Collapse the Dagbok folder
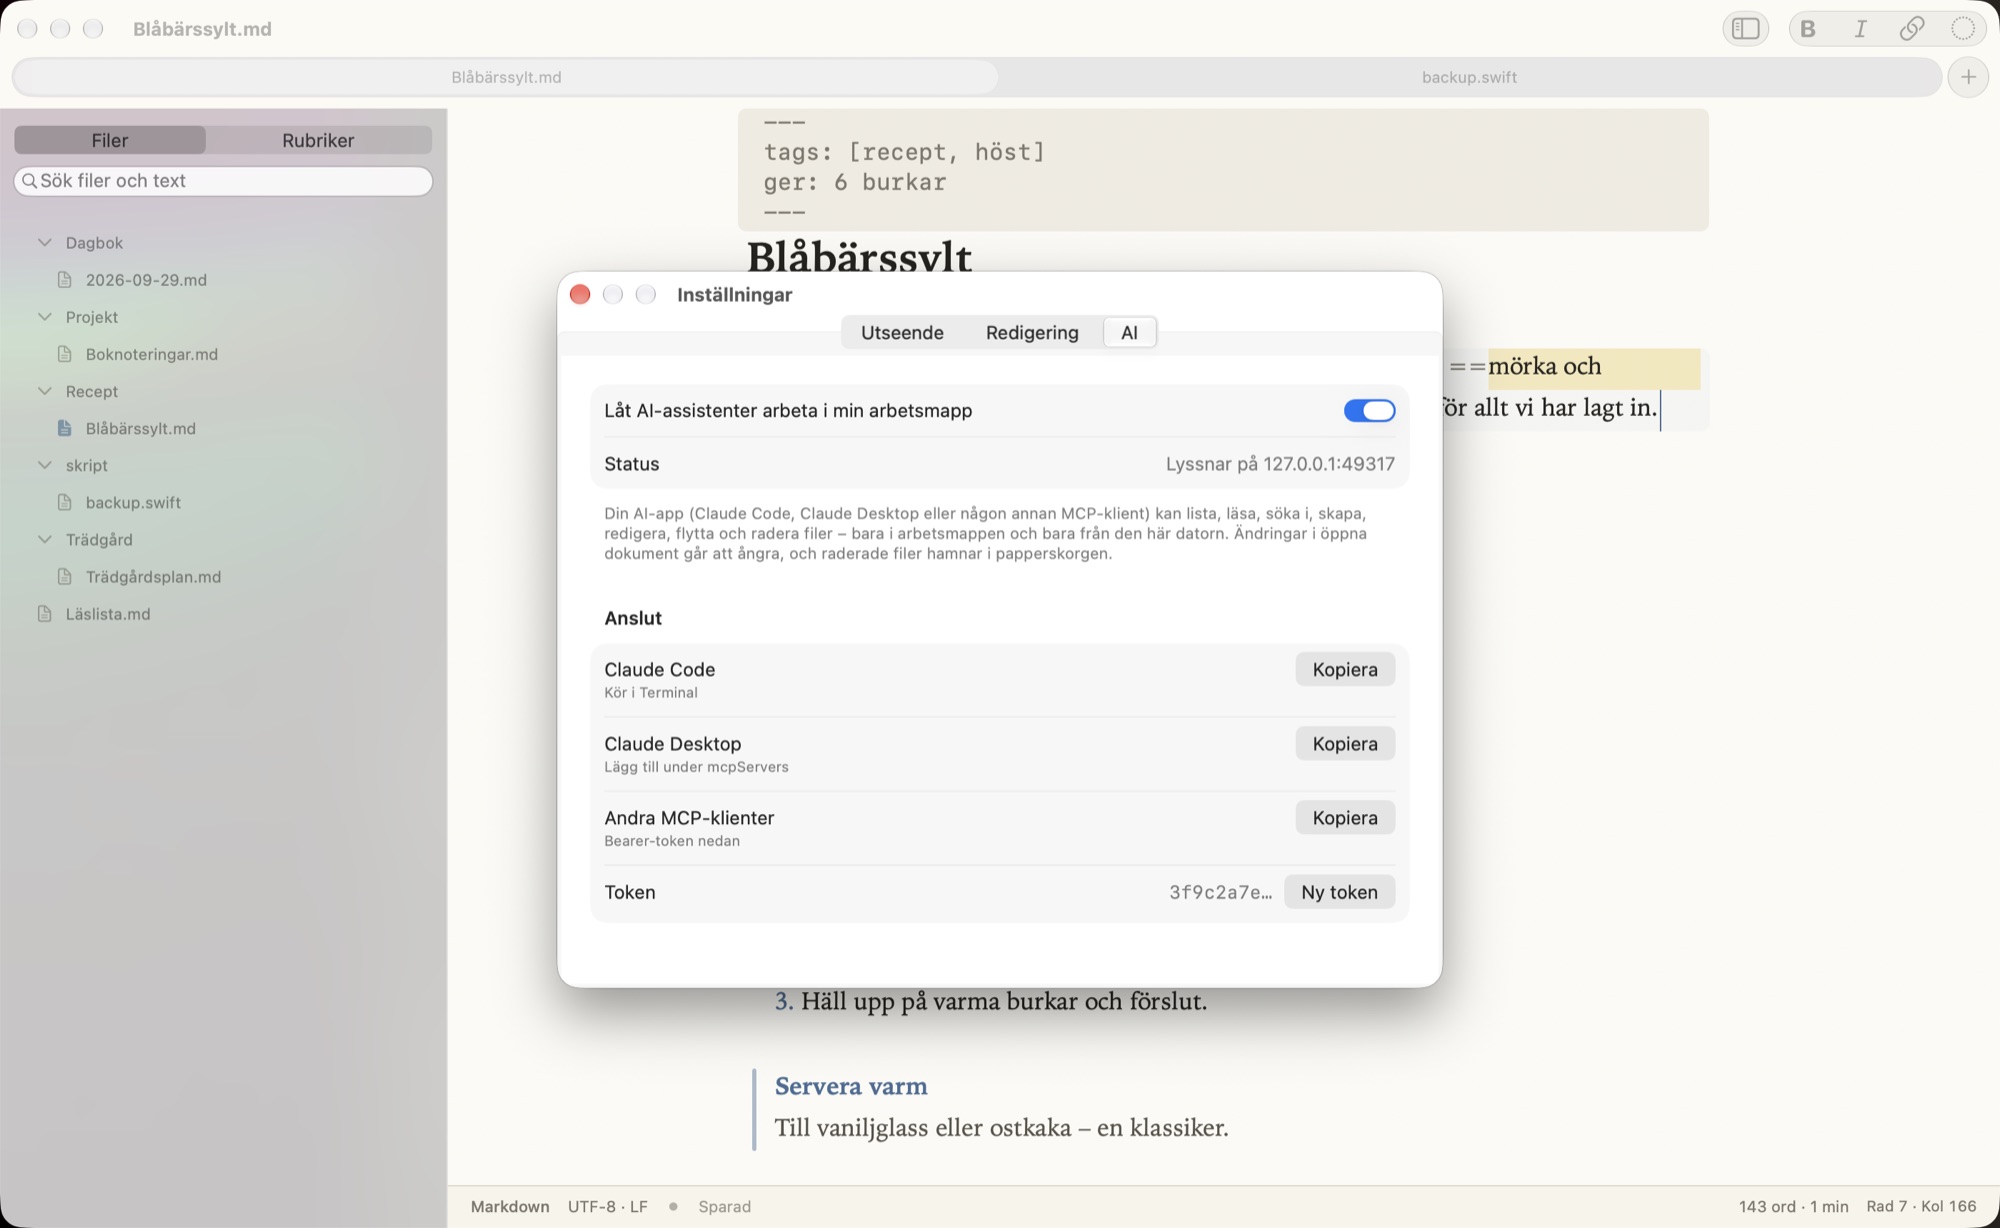The width and height of the screenshot is (2000, 1228). pos(45,243)
